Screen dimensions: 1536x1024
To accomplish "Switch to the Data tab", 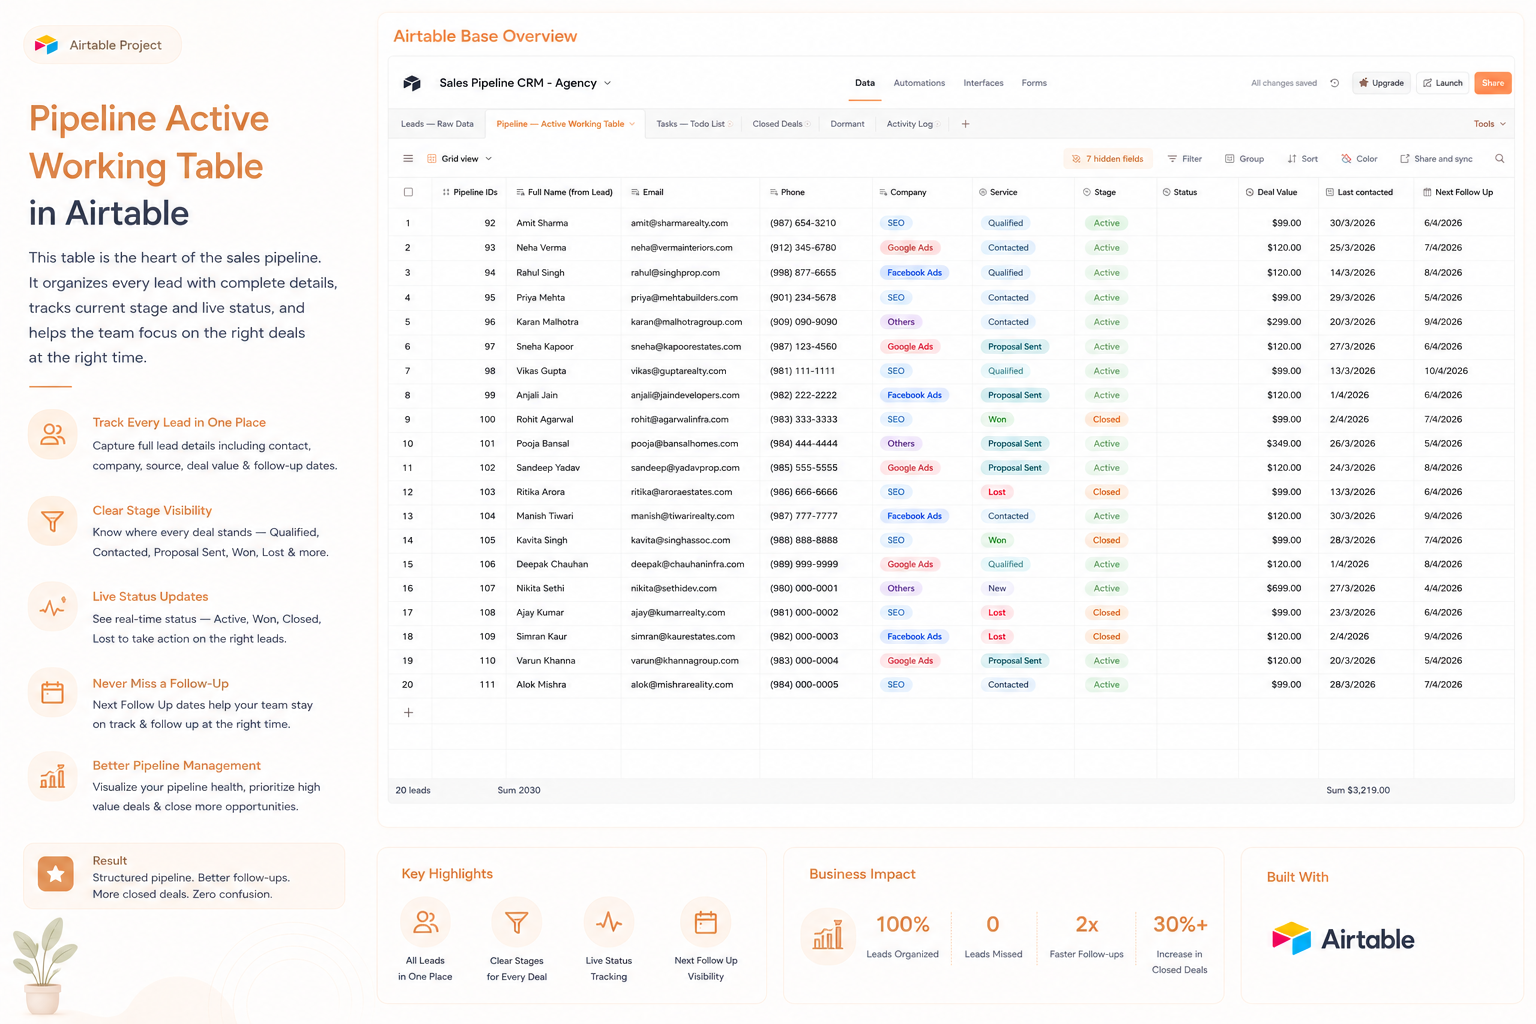I will pyautogui.click(x=865, y=83).
